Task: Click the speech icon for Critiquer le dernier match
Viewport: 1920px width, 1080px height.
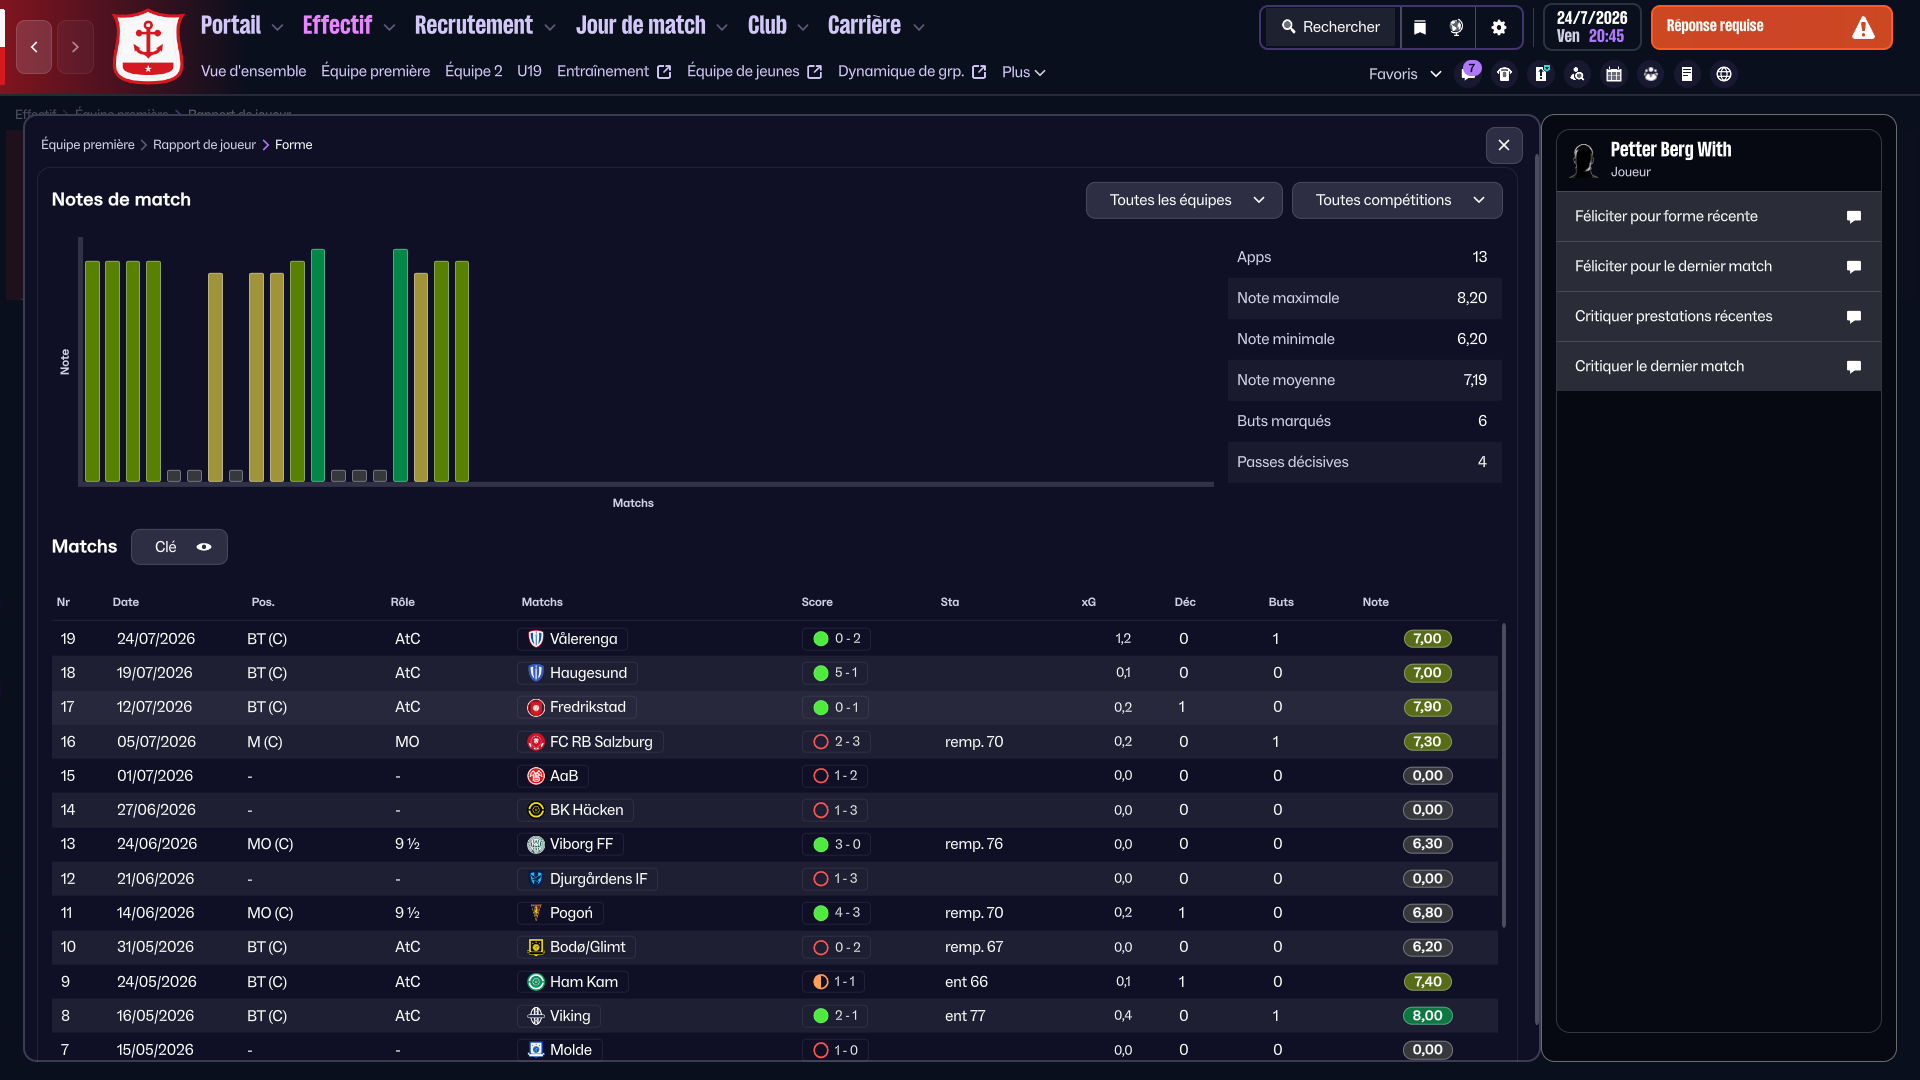Action: 1853,367
